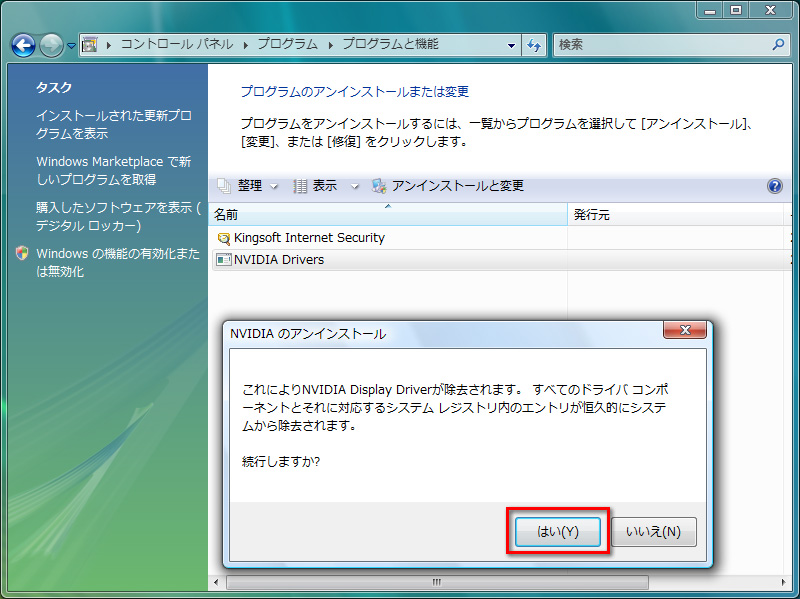This screenshot has width=800, height=599.
Task: Click the scroll right arrow
Action: click(x=784, y=582)
